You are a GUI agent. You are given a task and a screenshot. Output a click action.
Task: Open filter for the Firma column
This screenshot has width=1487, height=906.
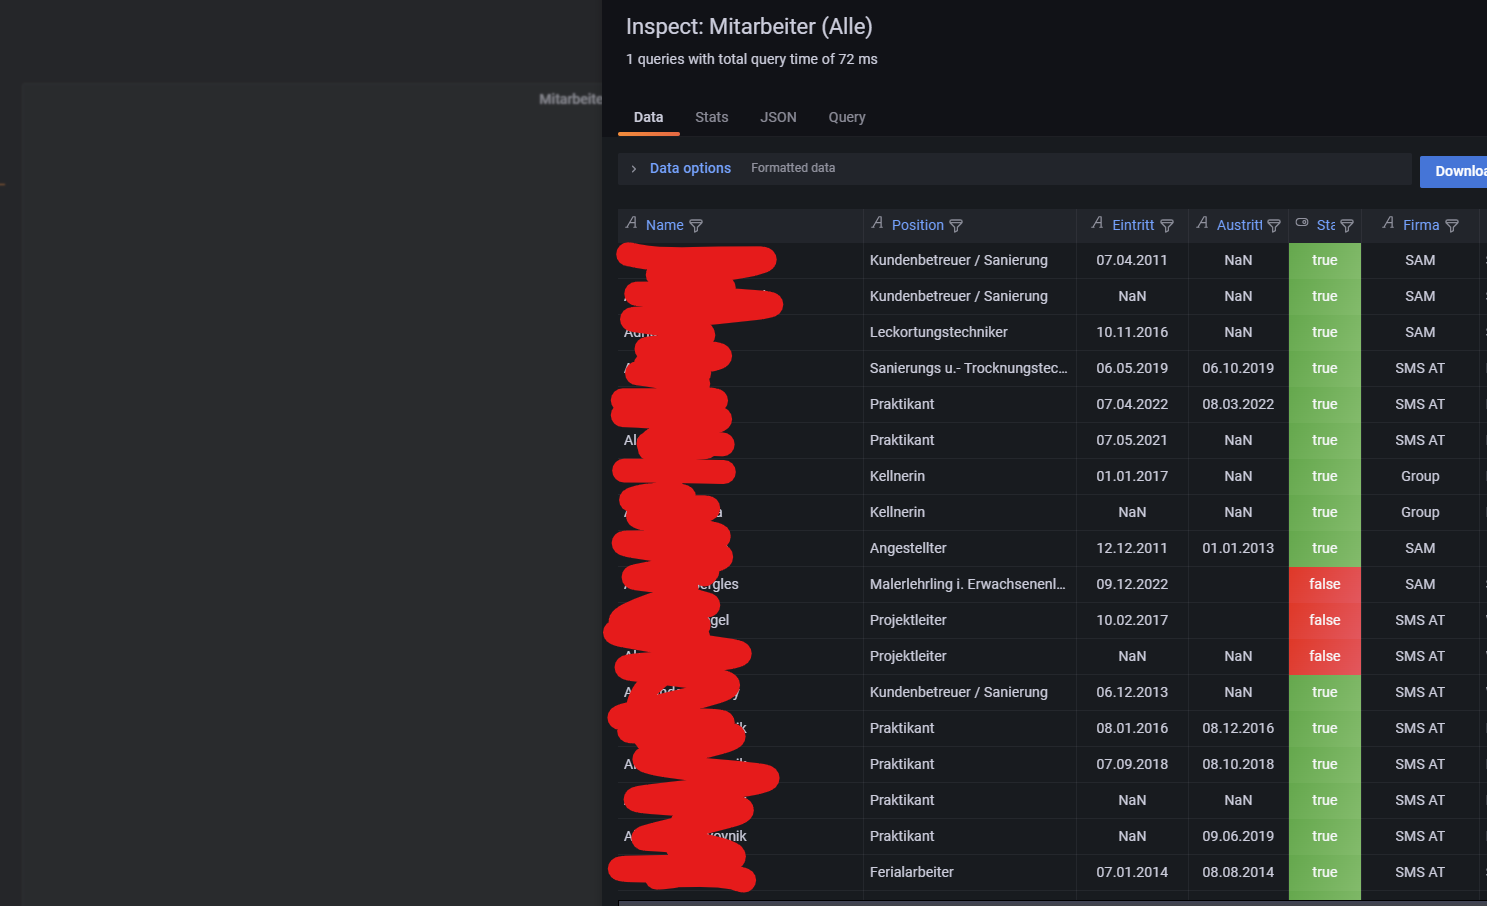[1451, 225]
